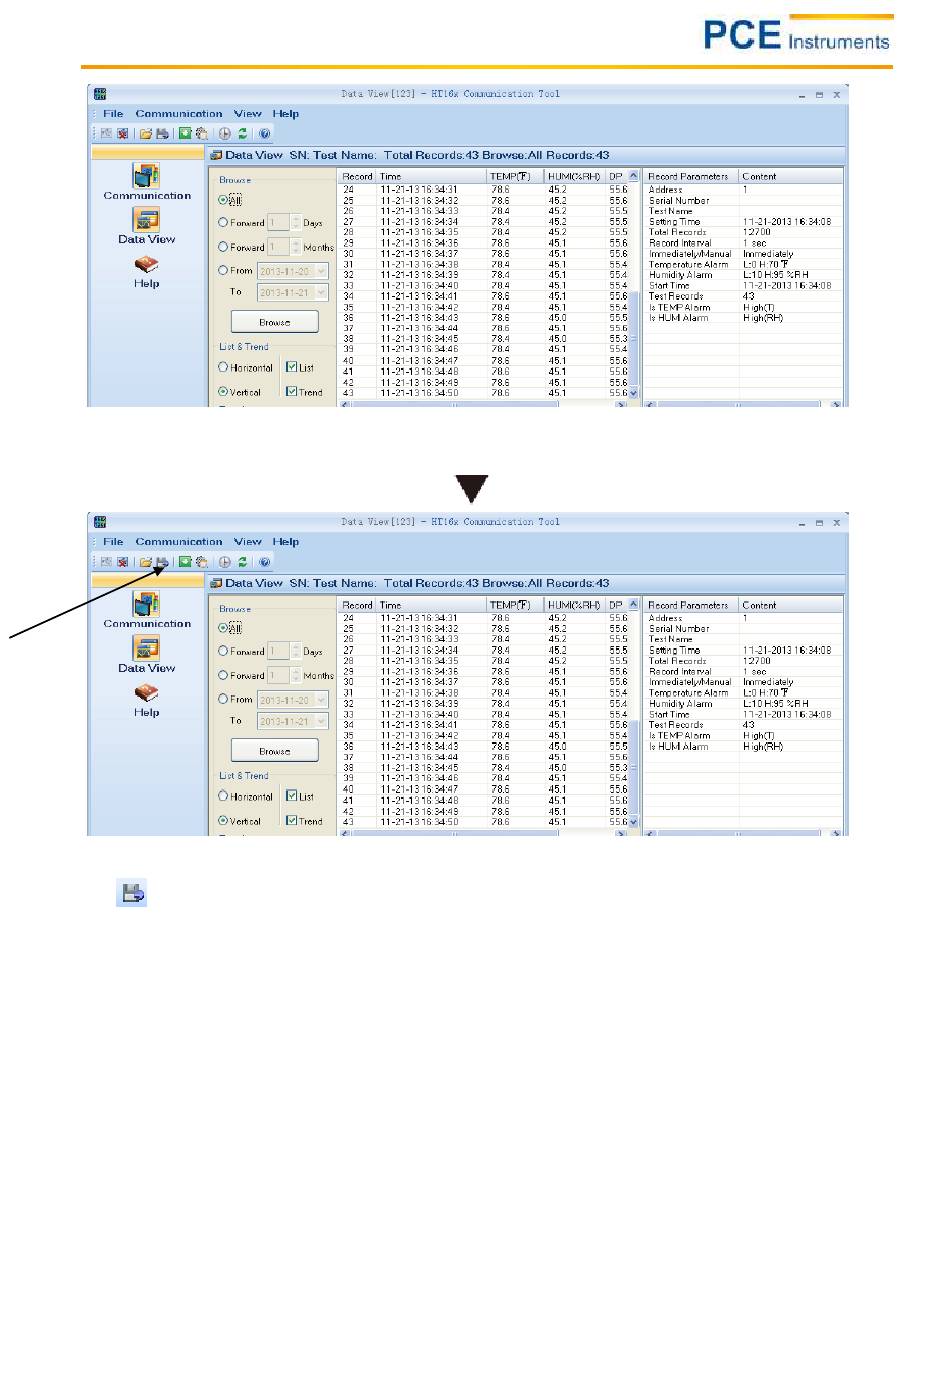Click the red X disconnect icon in upper toolbar

pyautogui.click(x=122, y=133)
